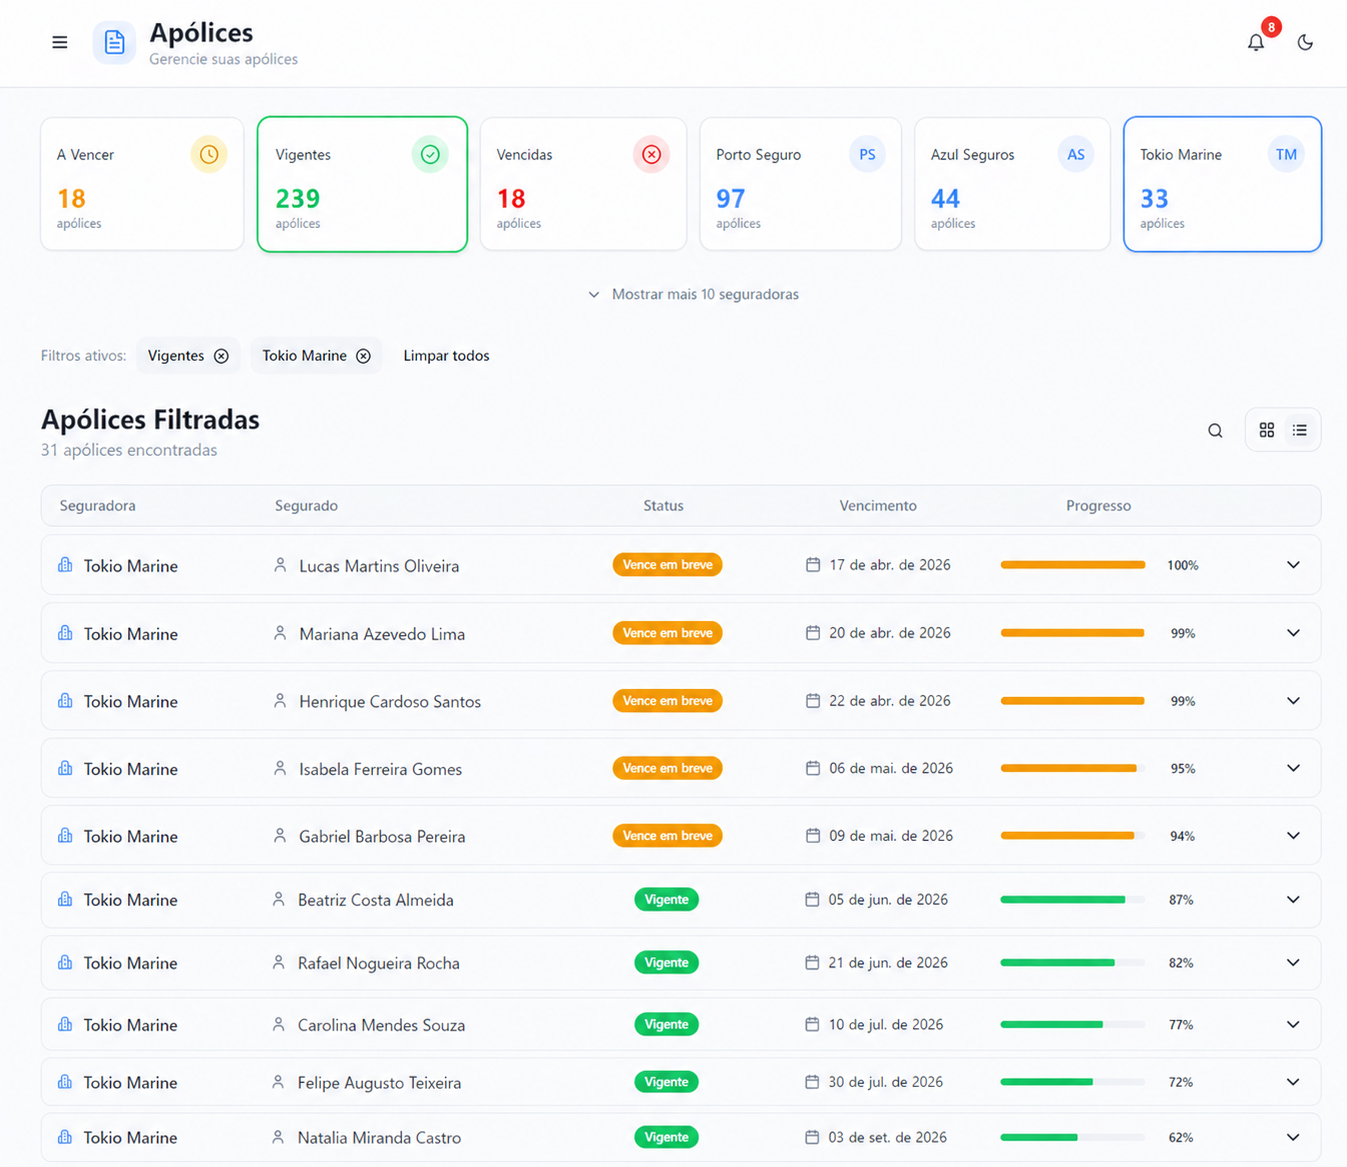Click calendar icon beside 09 de mai. de 2026

tap(813, 836)
